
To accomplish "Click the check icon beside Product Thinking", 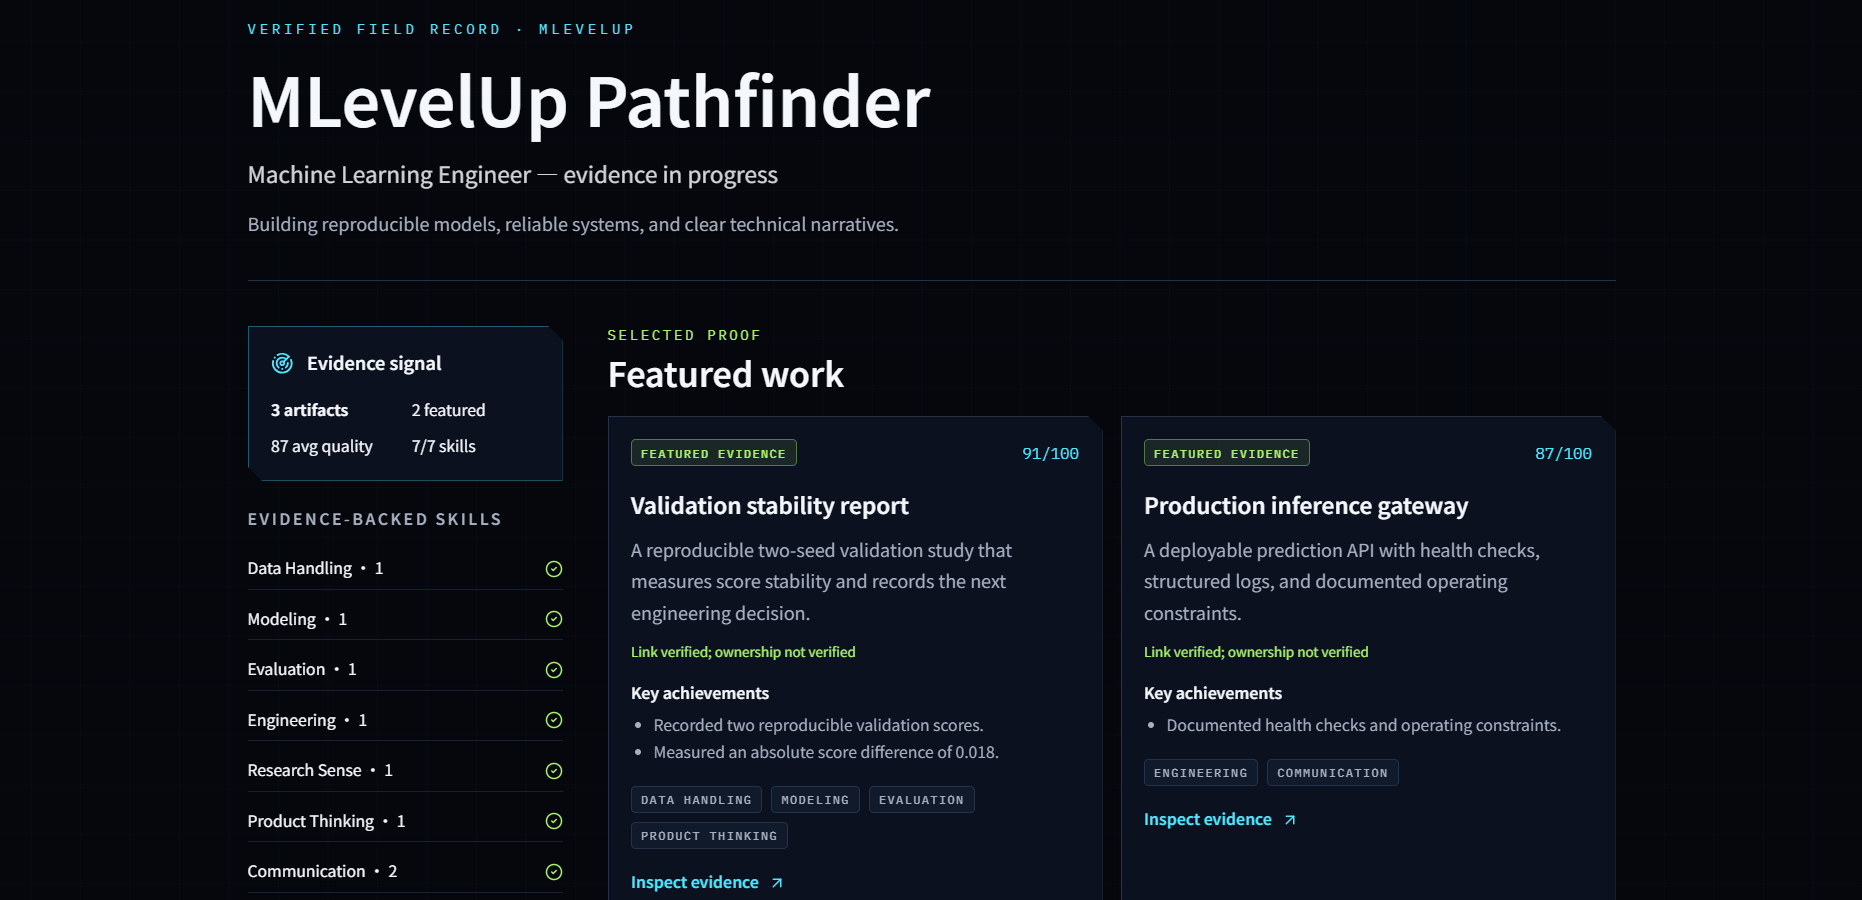I will 554,821.
